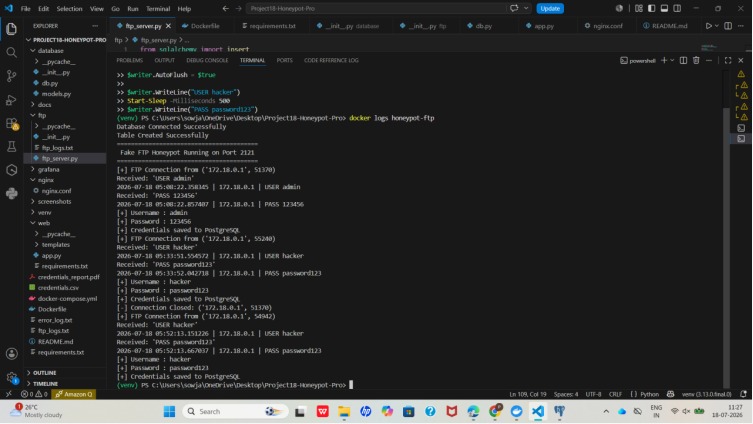Close the ftp_server.py editor tab
This screenshot has width=753, height=424.
[x=169, y=26]
